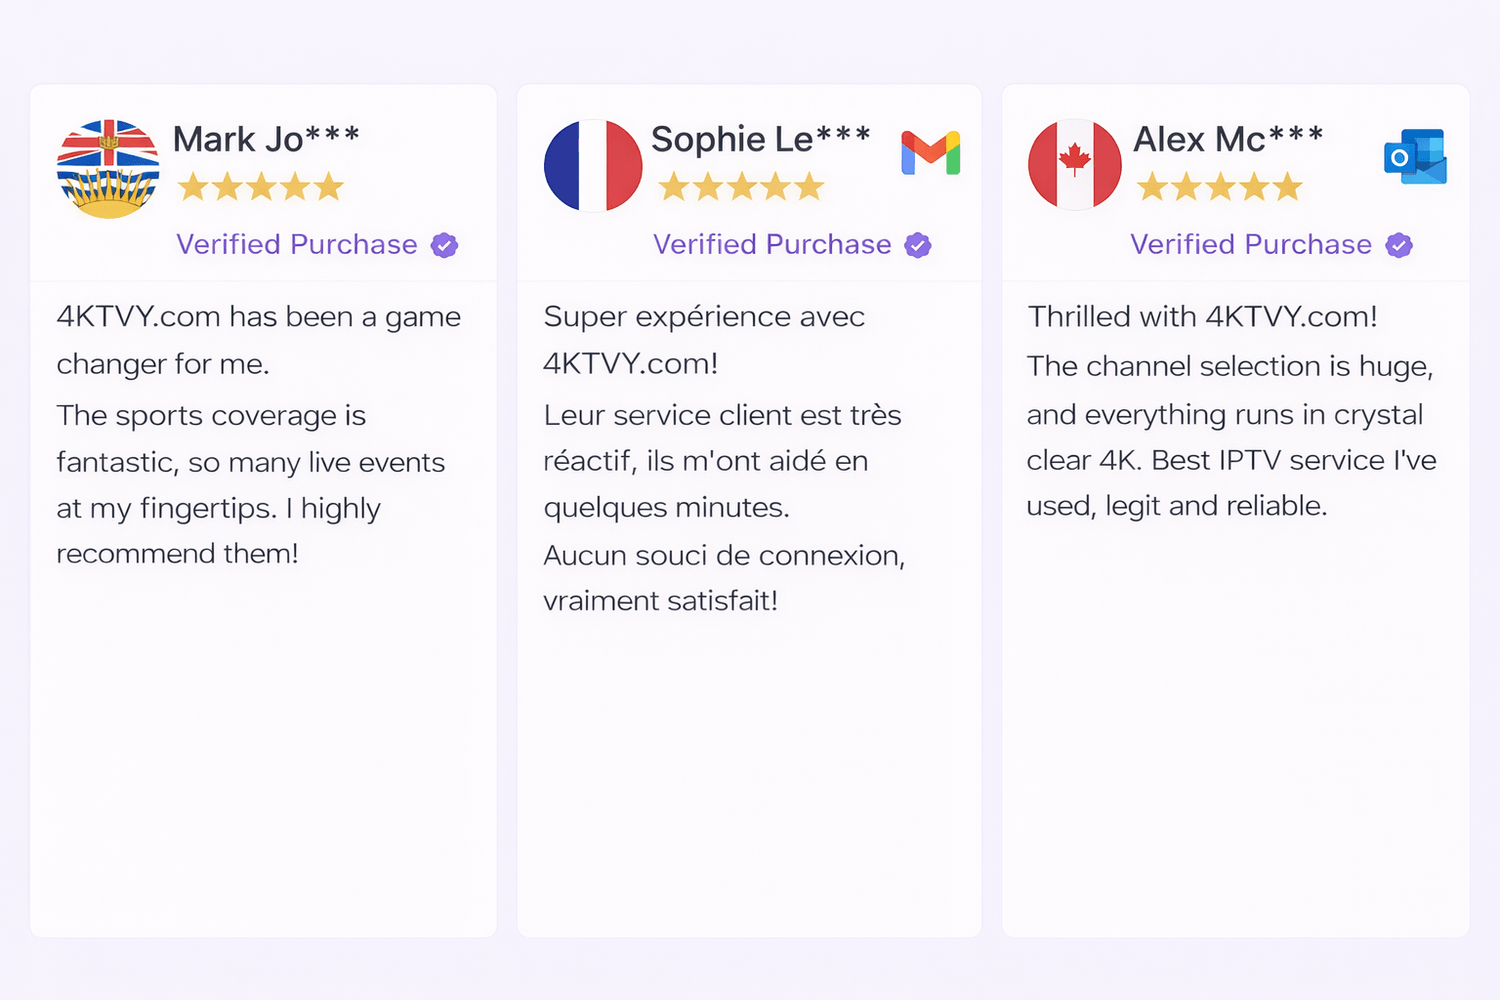Click Sophie's French review text
1500x1000 pixels.
click(724, 458)
